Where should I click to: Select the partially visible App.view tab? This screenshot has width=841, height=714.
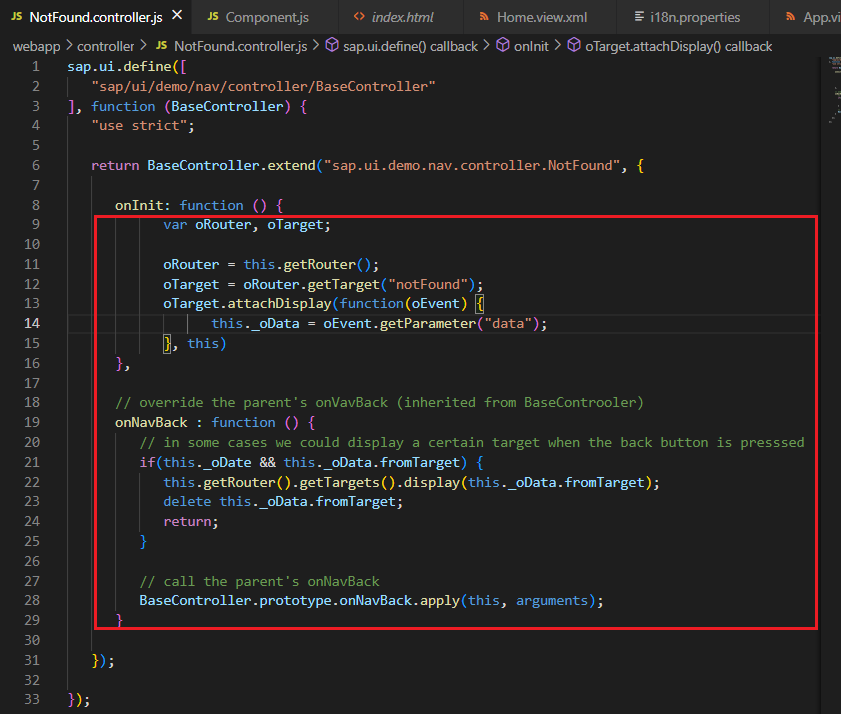pos(806,17)
